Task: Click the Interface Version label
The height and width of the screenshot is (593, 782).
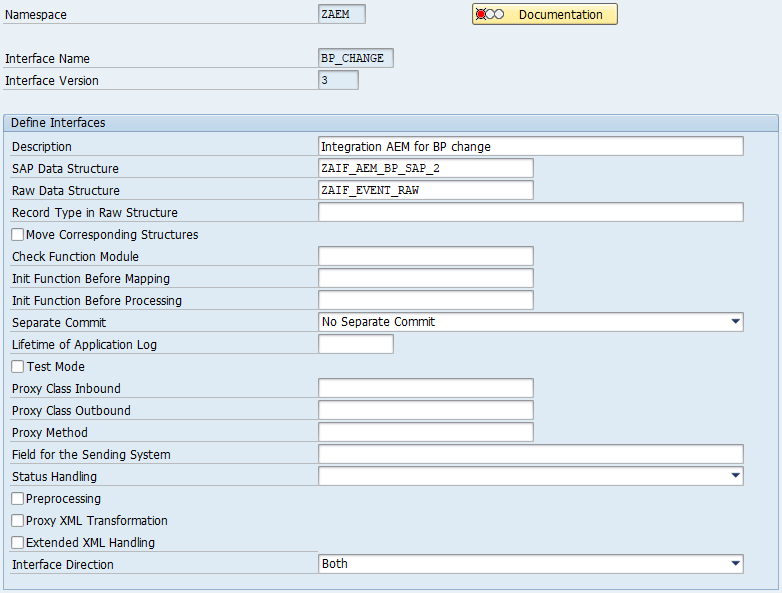Action: coord(51,80)
